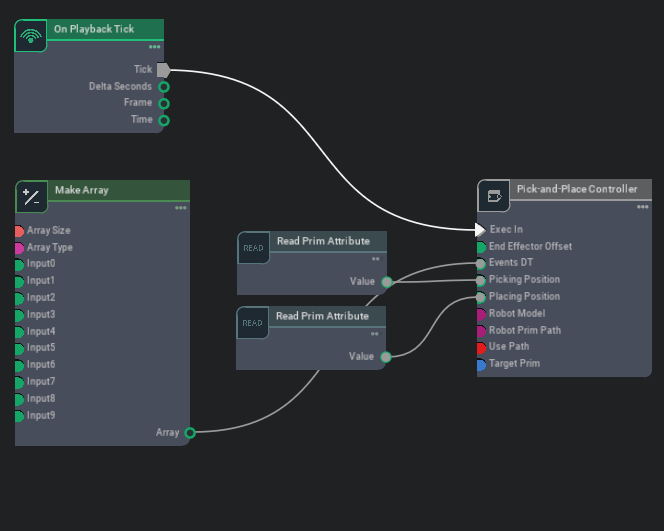Click the Placing Position input port
Viewport: 664px width, 531px height.
[481, 297]
